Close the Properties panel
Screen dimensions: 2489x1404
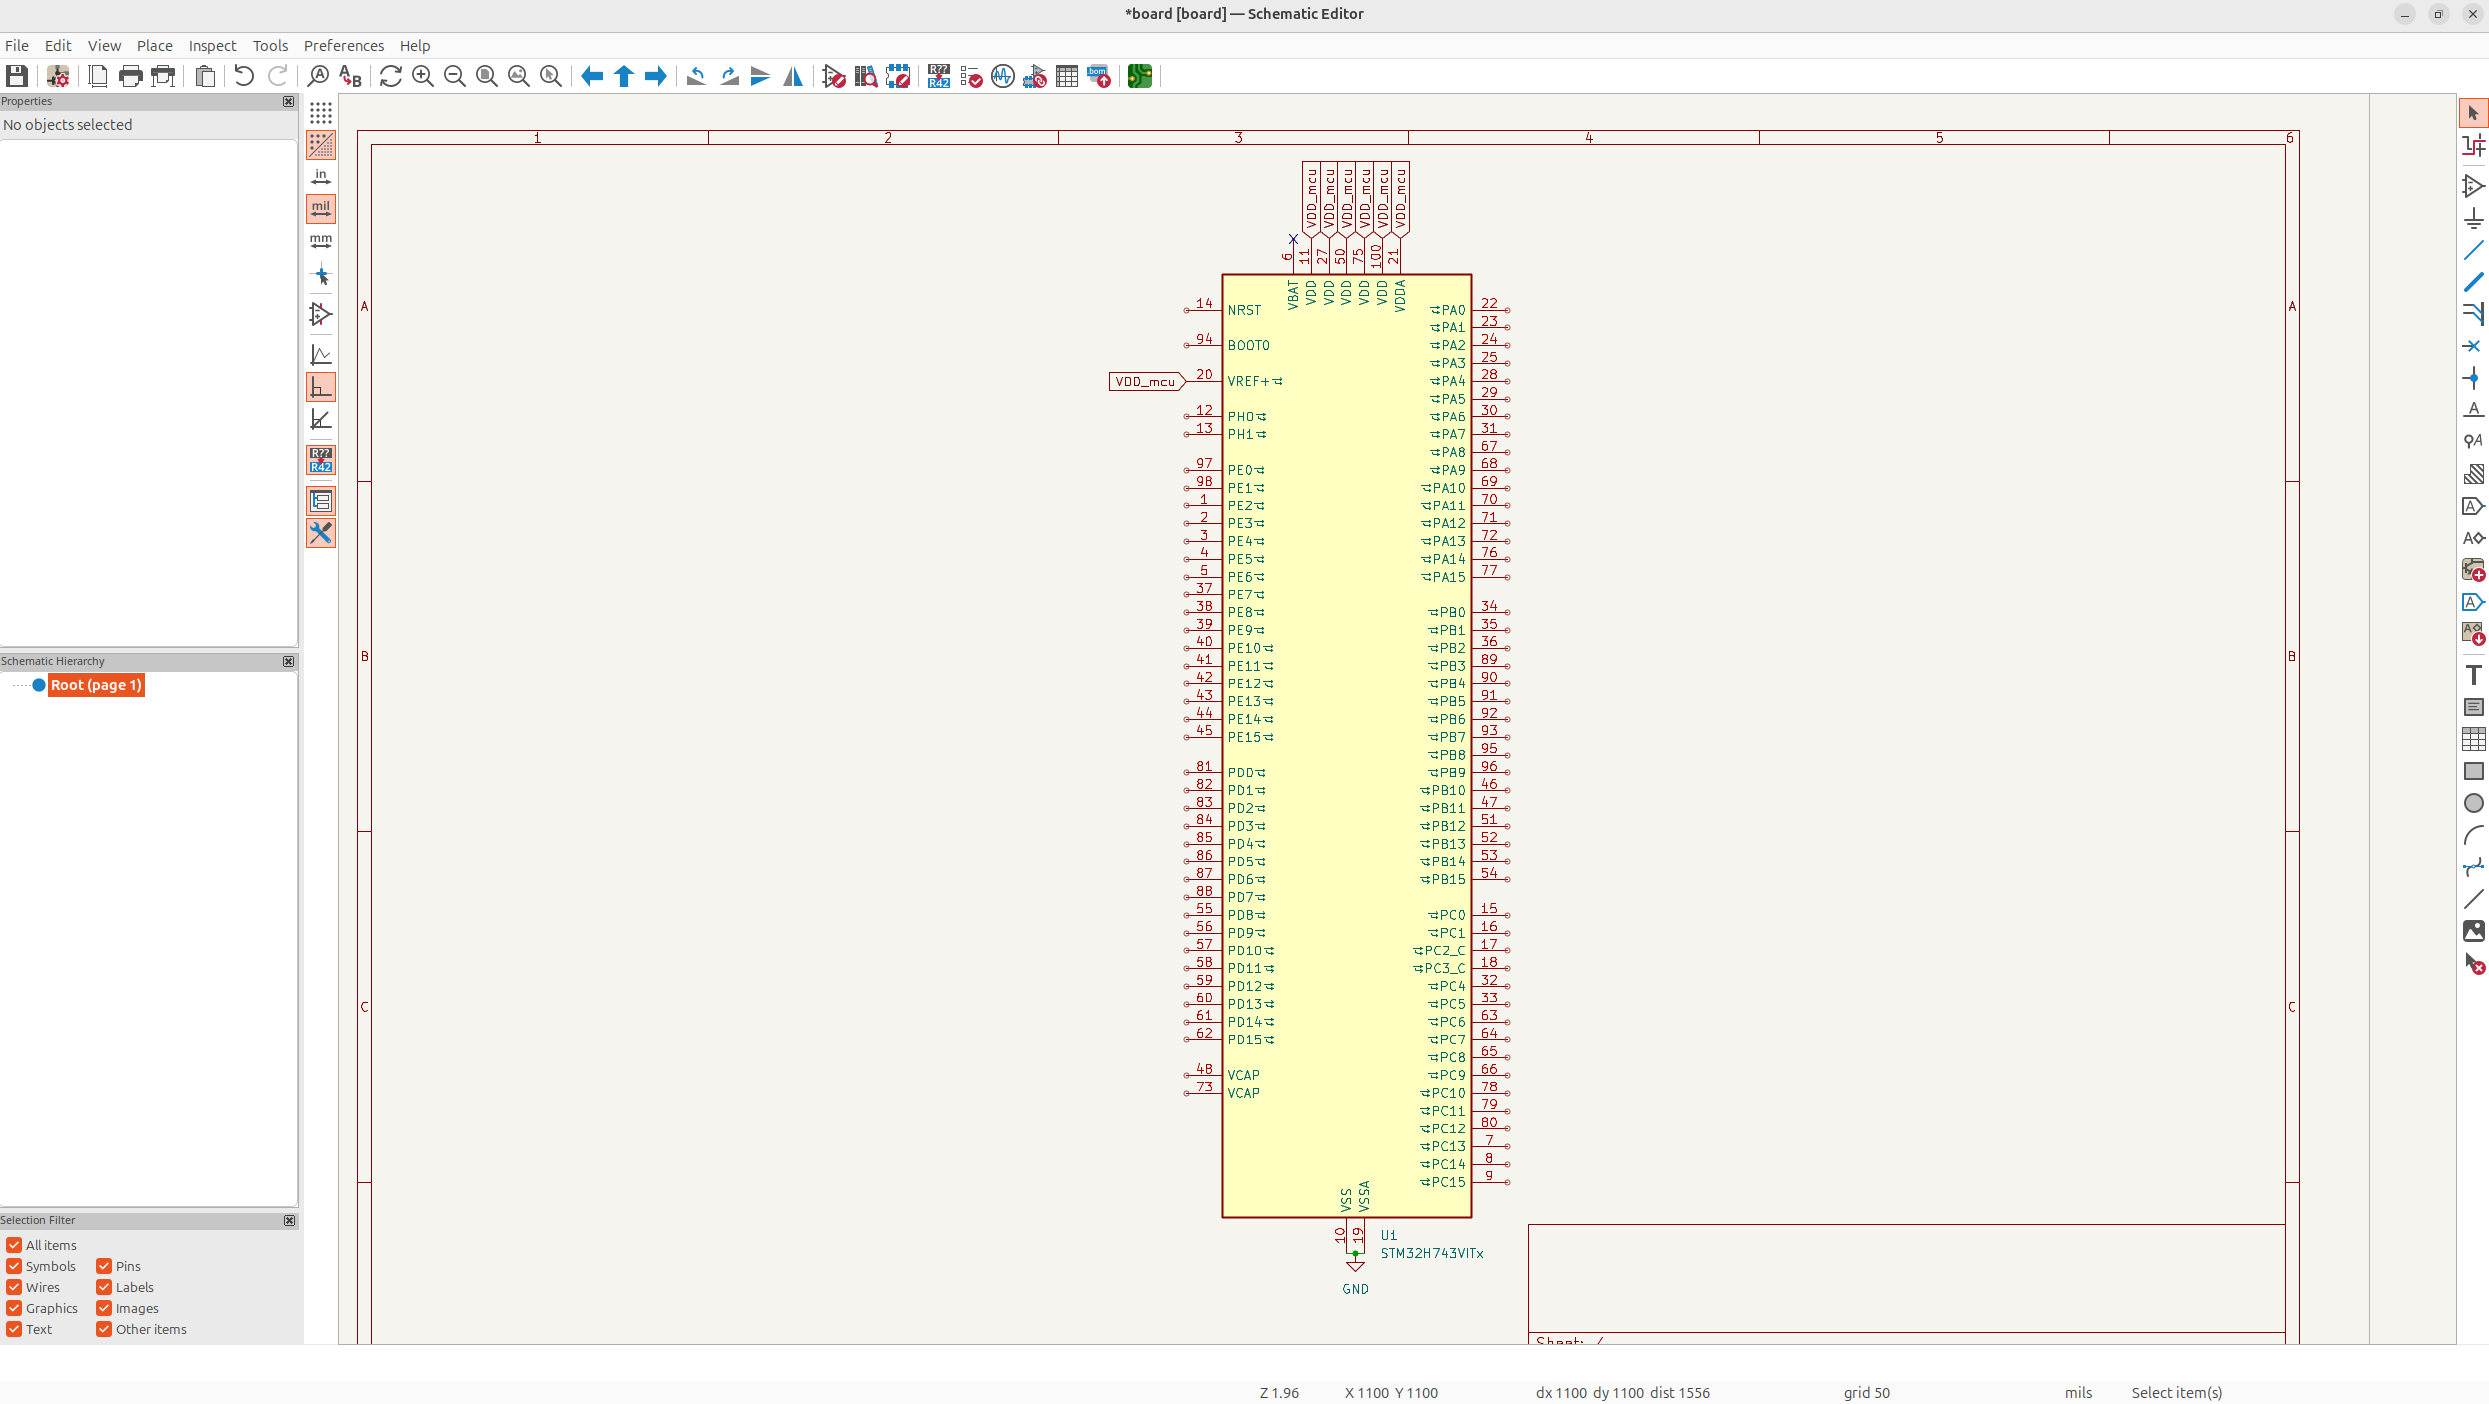point(289,101)
